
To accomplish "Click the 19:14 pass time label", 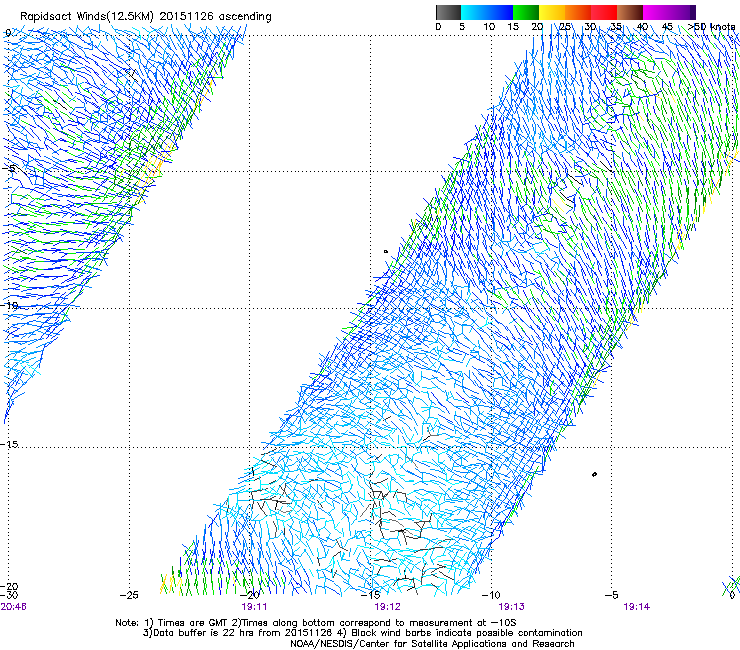I will click(637, 606).
